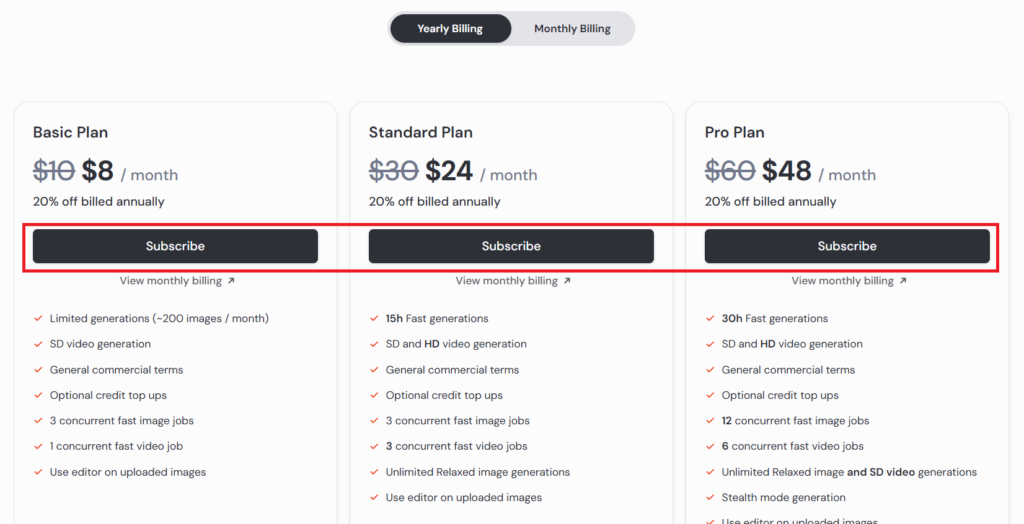The height and width of the screenshot is (524, 1024).
Task: Switch to Yearly Billing option
Action: [450, 29]
